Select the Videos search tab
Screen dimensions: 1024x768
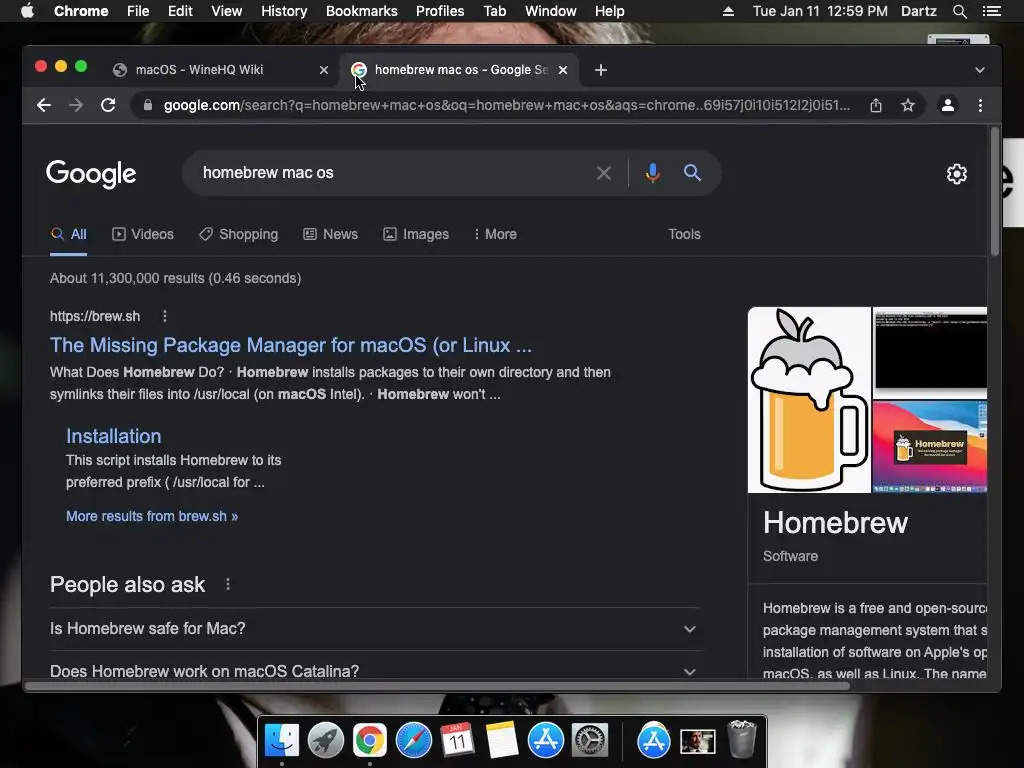(143, 234)
